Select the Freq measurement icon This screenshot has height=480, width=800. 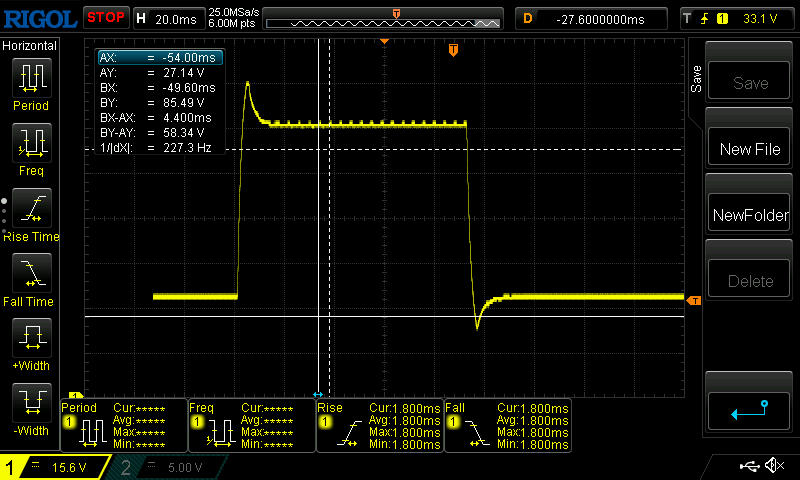coord(32,143)
